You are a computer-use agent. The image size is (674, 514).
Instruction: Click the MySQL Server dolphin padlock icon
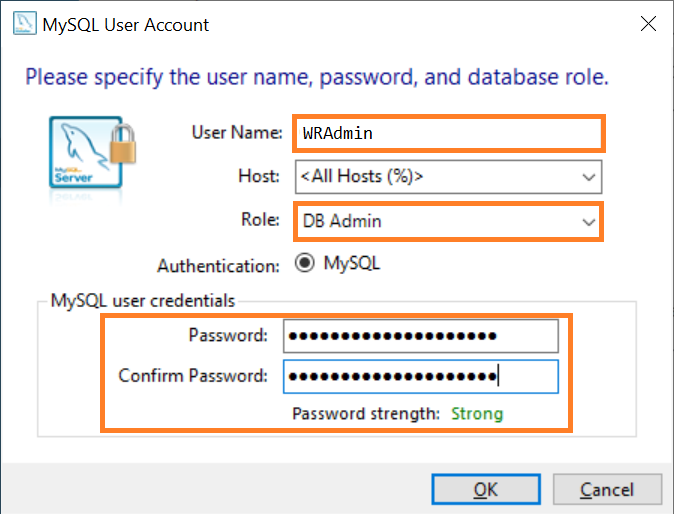point(92,153)
